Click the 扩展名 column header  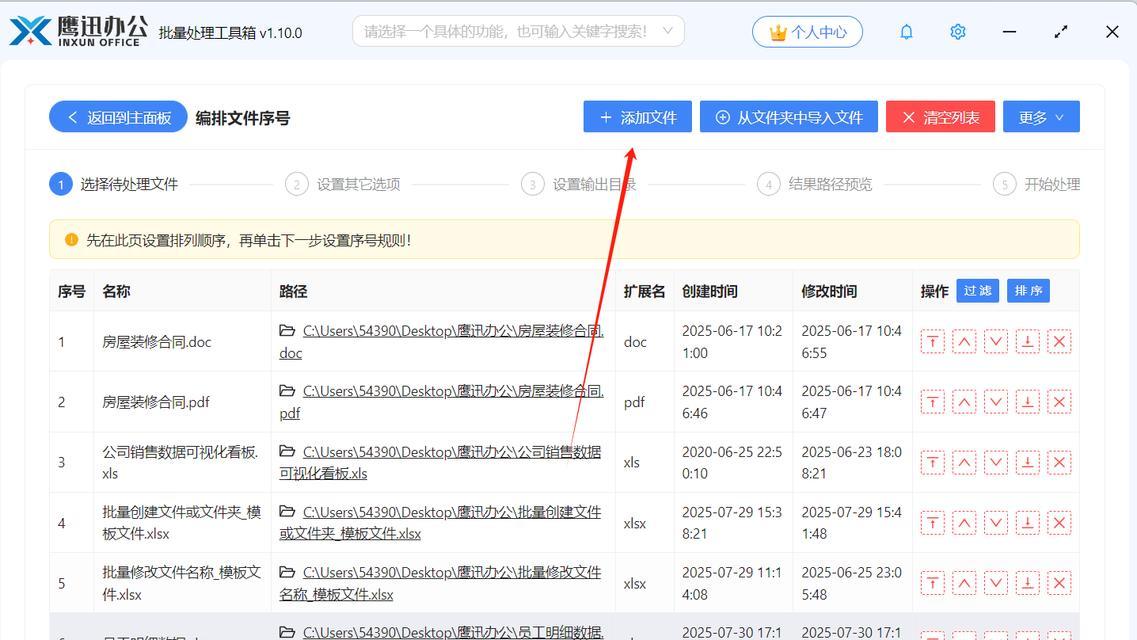point(644,291)
